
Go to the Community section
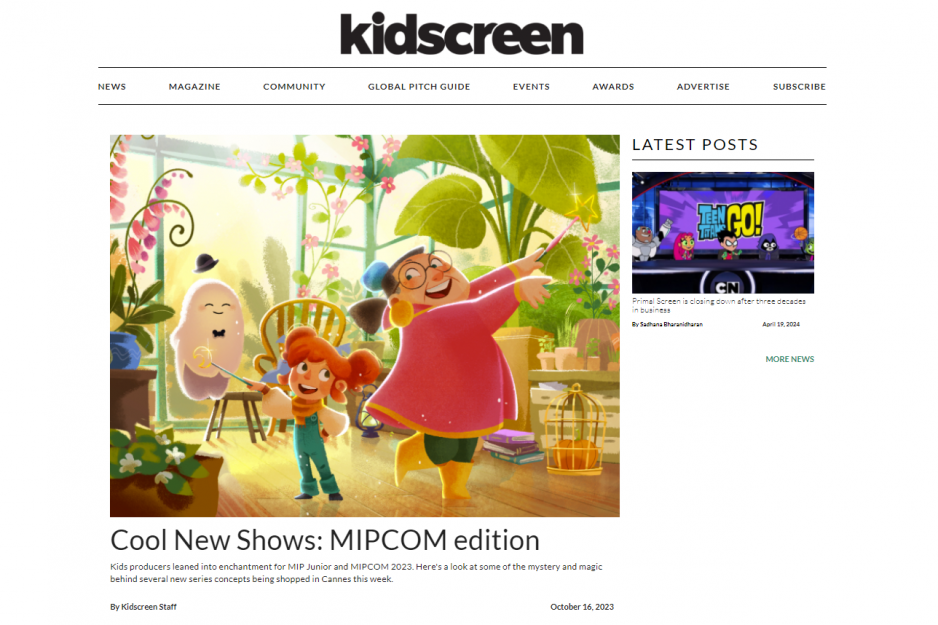[x=294, y=87]
